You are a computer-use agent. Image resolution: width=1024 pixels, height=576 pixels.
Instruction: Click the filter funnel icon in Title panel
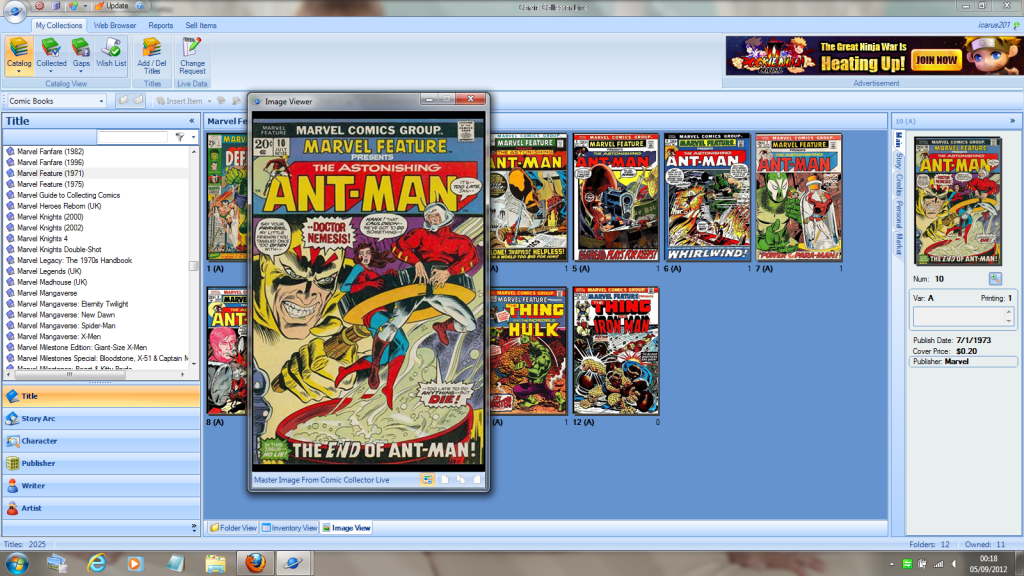pos(180,137)
